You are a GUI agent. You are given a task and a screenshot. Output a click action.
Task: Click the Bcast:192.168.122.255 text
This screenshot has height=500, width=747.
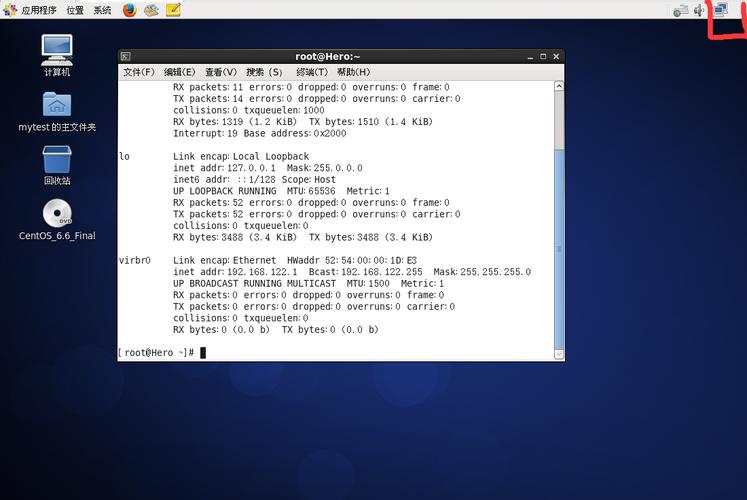tap(365, 272)
